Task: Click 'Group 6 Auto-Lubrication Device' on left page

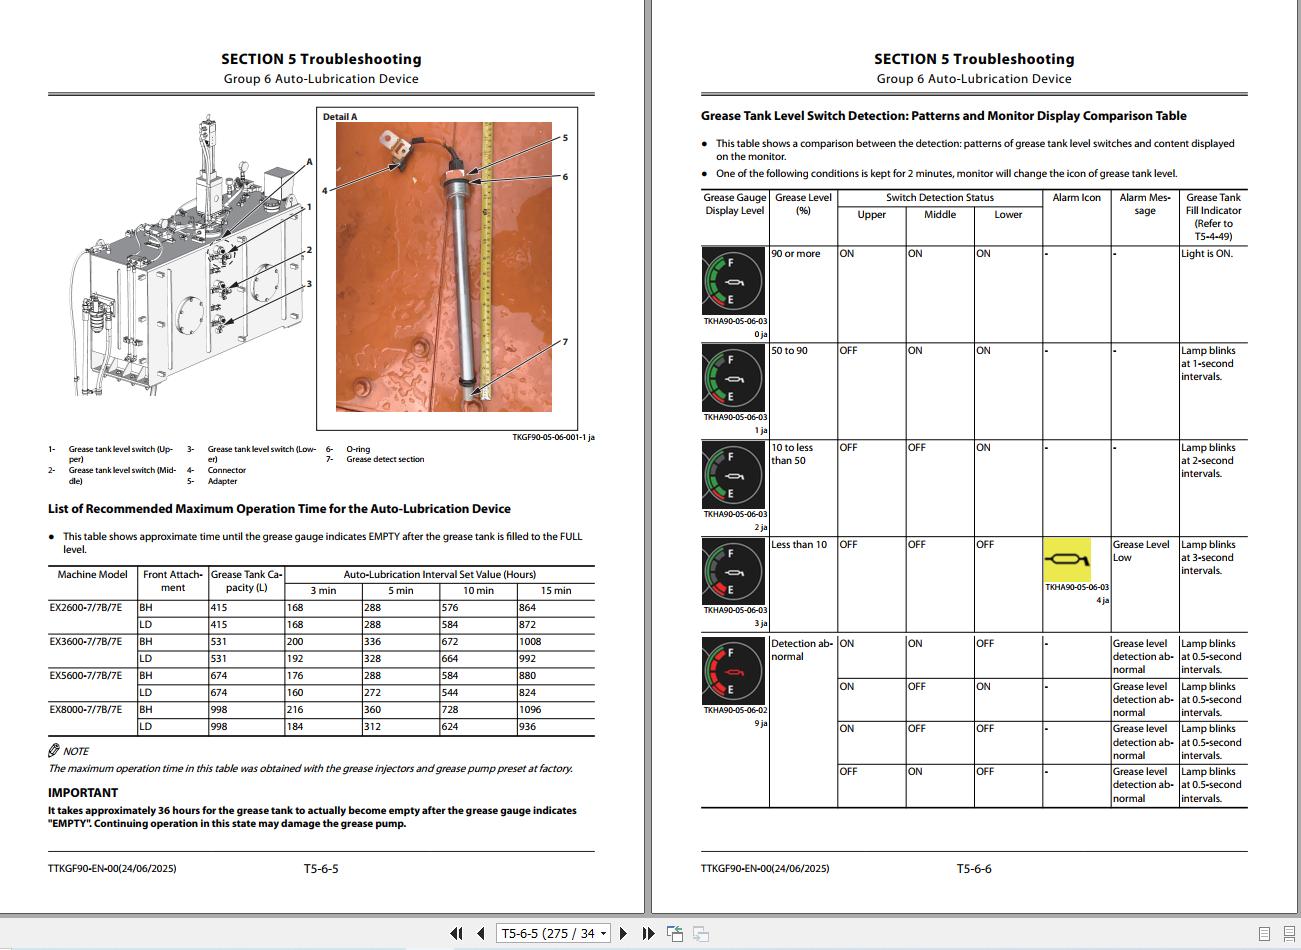Action: tap(321, 79)
